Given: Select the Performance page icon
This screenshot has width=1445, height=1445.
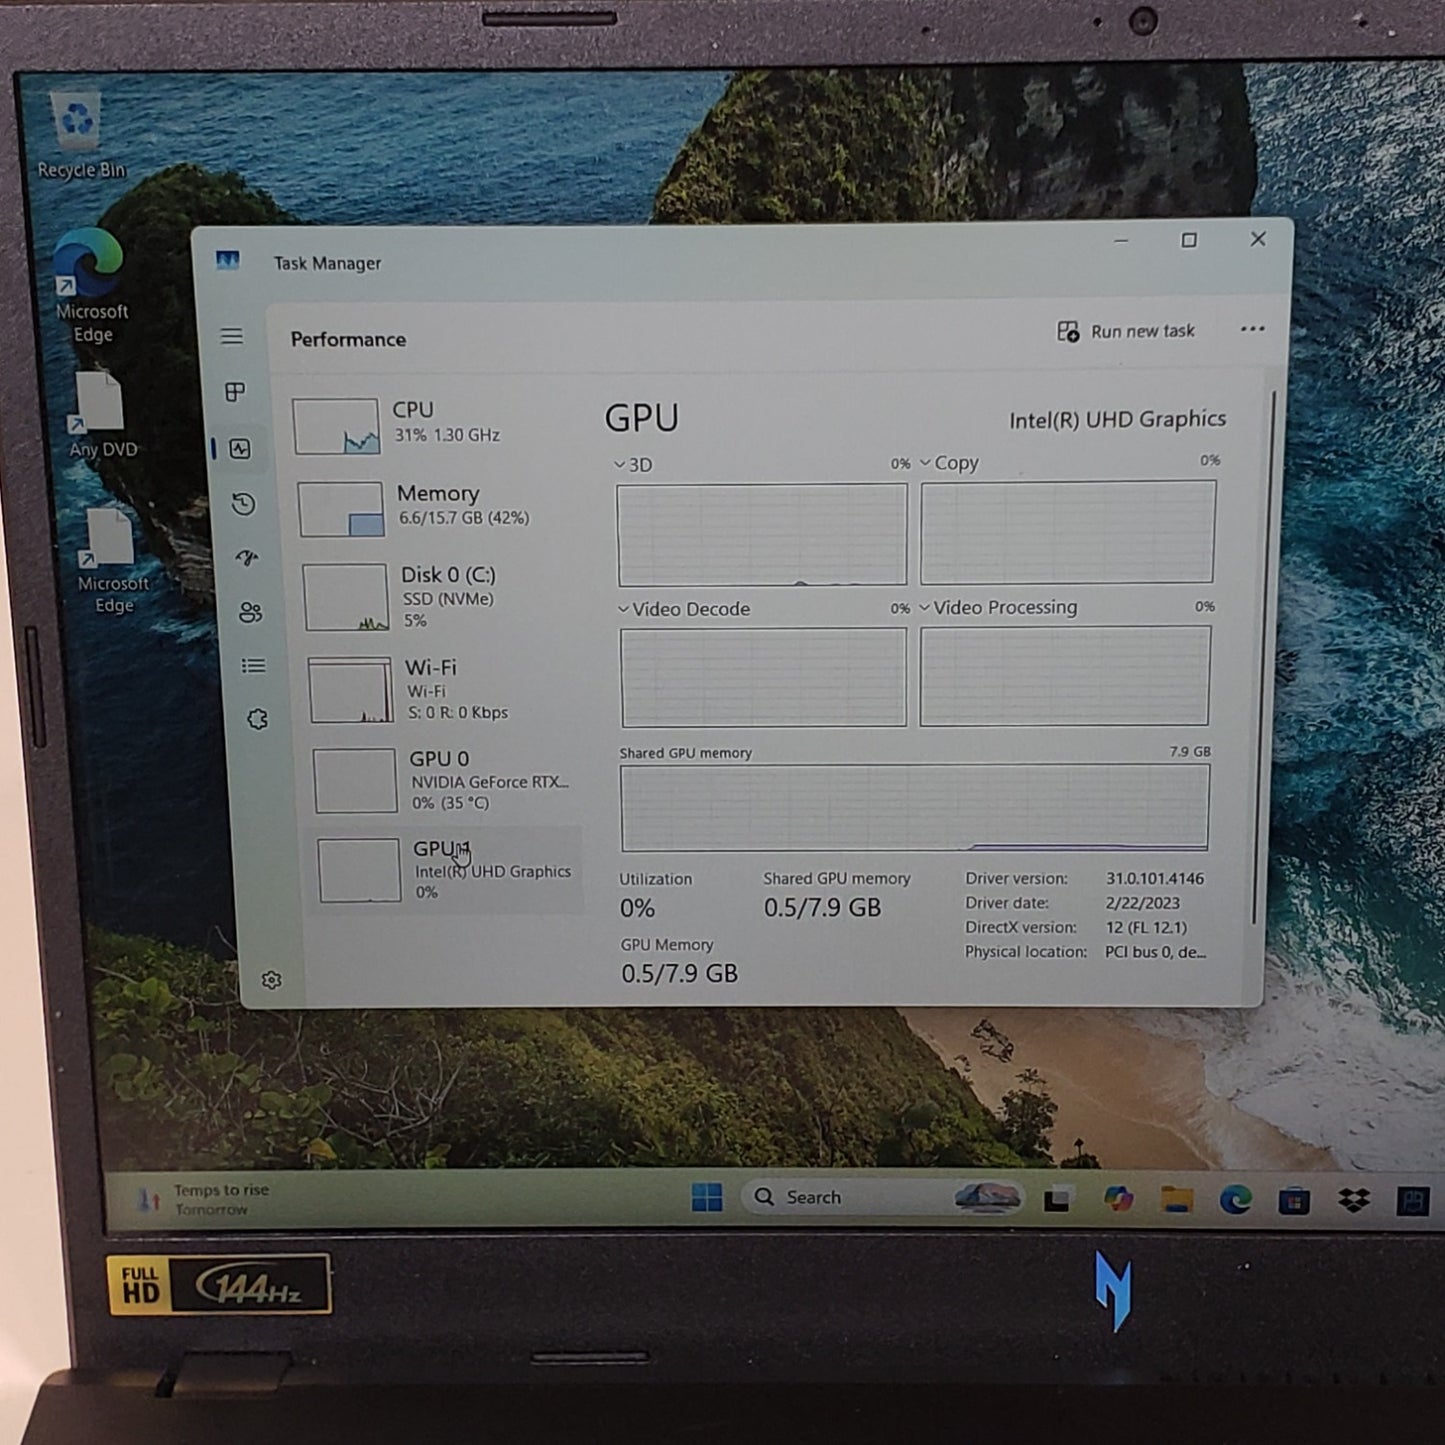Looking at the screenshot, I should (x=232, y=450).
